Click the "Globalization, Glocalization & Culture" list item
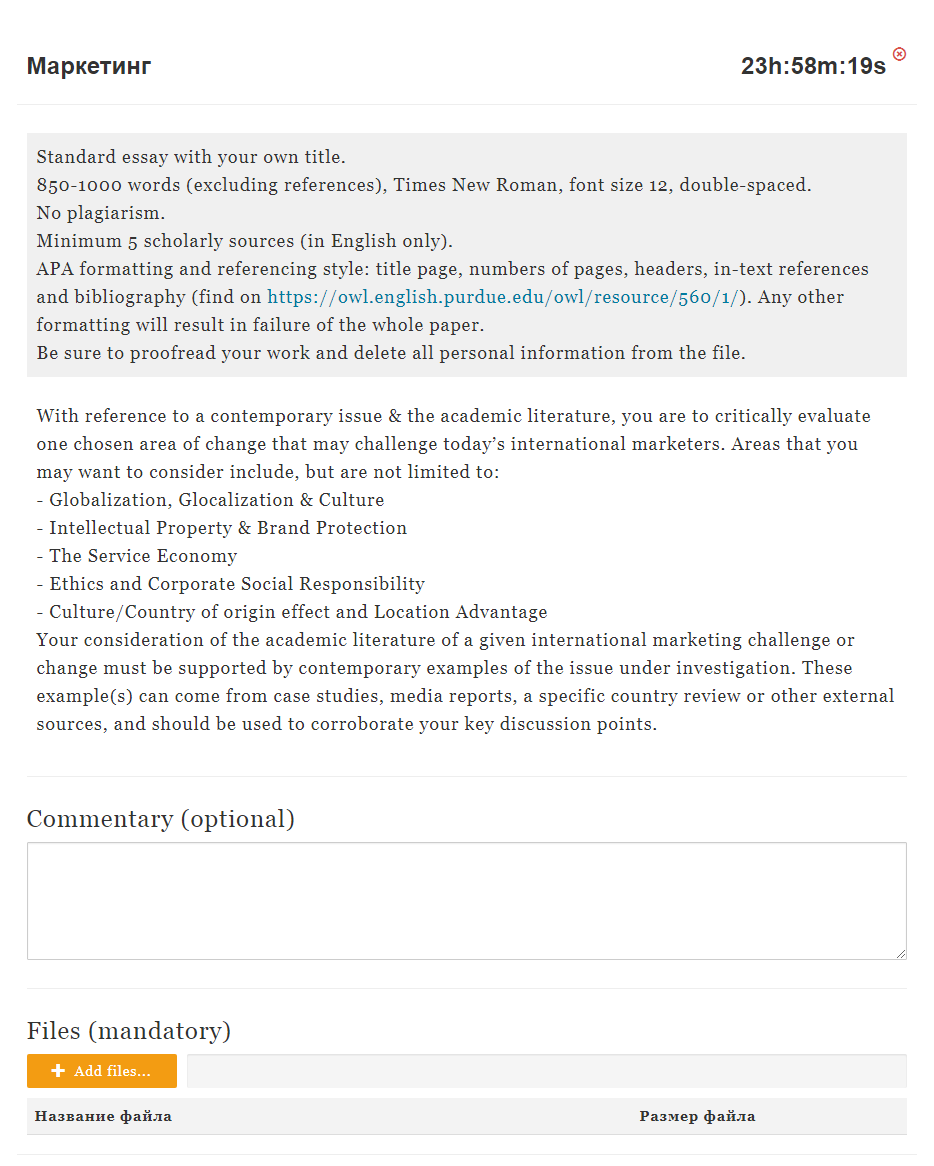This screenshot has height=1166, width=934. (216, 500)
